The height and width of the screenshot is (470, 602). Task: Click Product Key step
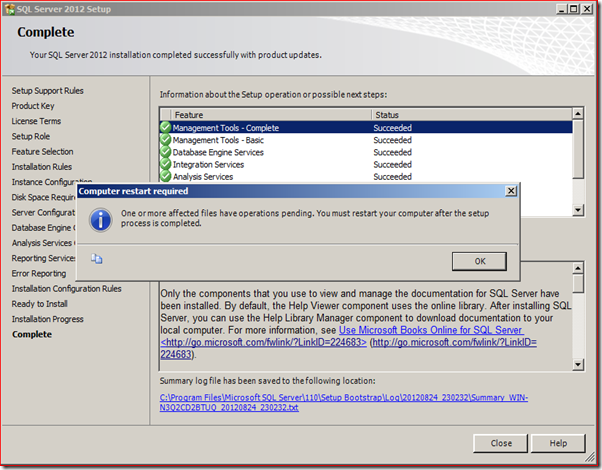pos(33,106)
